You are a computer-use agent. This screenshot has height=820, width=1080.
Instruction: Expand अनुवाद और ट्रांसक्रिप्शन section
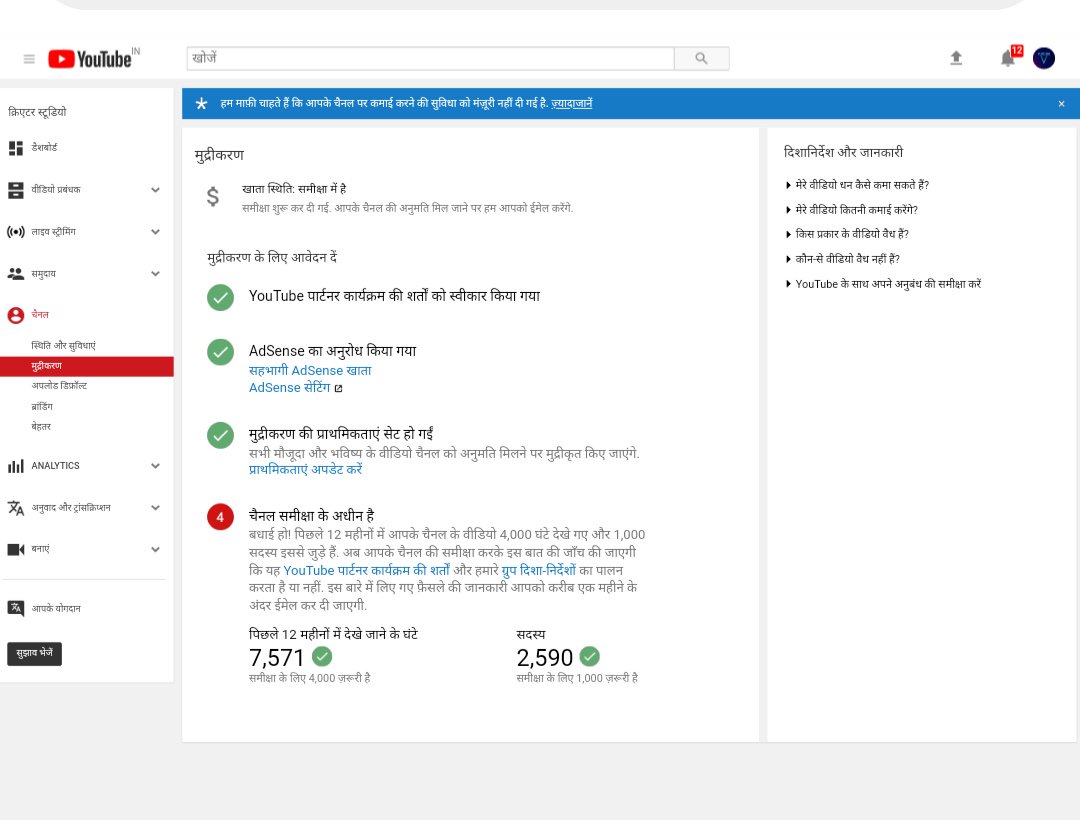[x=155, y=508]
